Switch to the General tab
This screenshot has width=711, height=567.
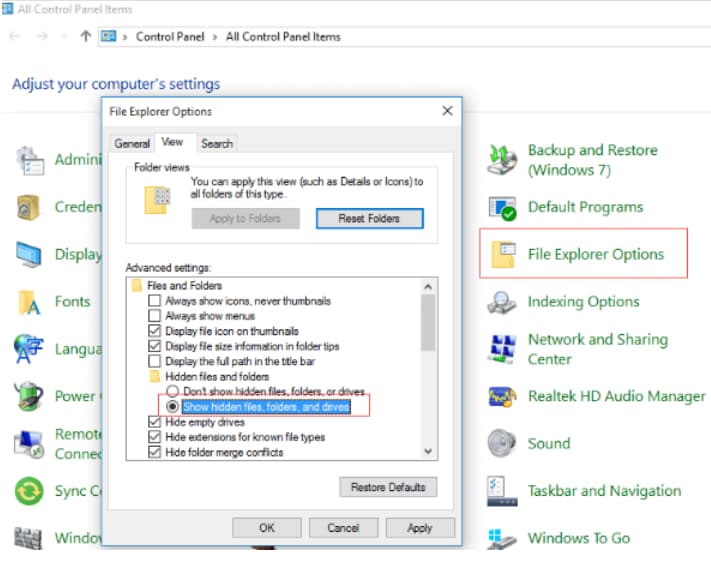132,143
